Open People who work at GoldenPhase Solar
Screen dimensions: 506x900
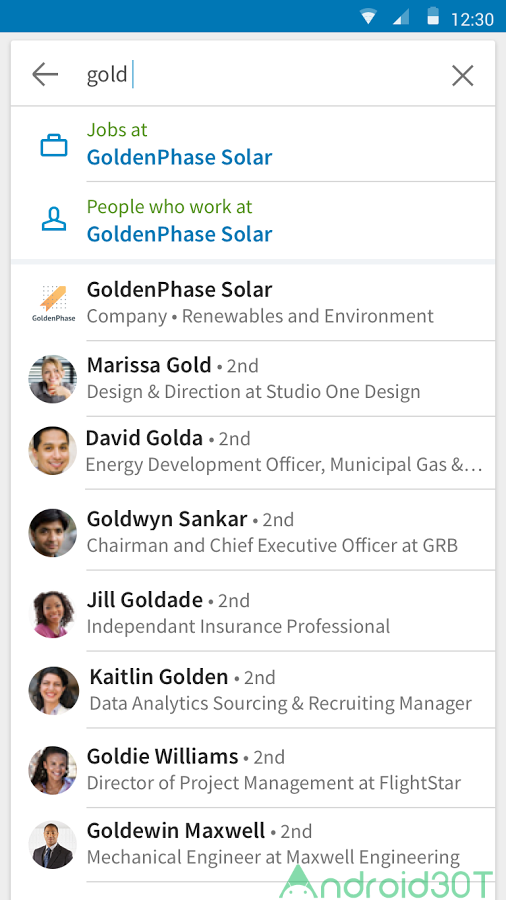pos(252,220)
